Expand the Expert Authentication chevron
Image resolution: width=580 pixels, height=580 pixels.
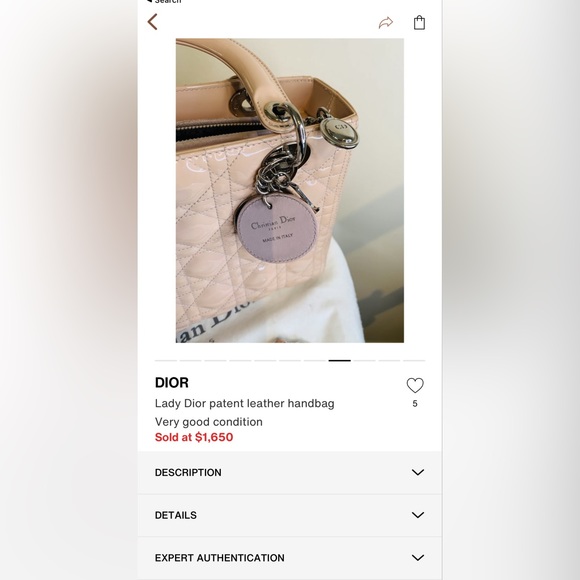(x=418, y=557)
